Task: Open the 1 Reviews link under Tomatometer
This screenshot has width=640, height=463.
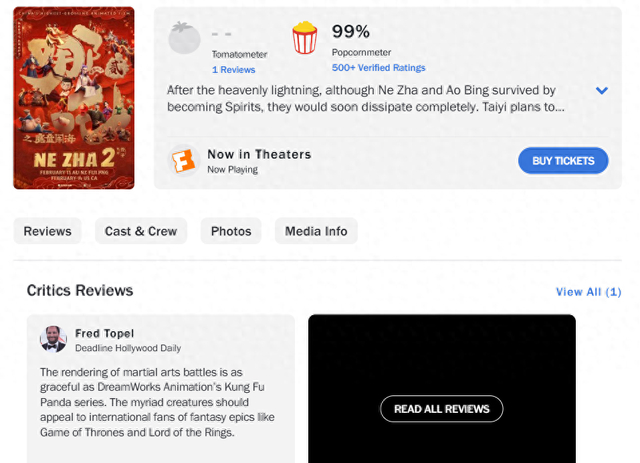Action: [x=233, y=70]
